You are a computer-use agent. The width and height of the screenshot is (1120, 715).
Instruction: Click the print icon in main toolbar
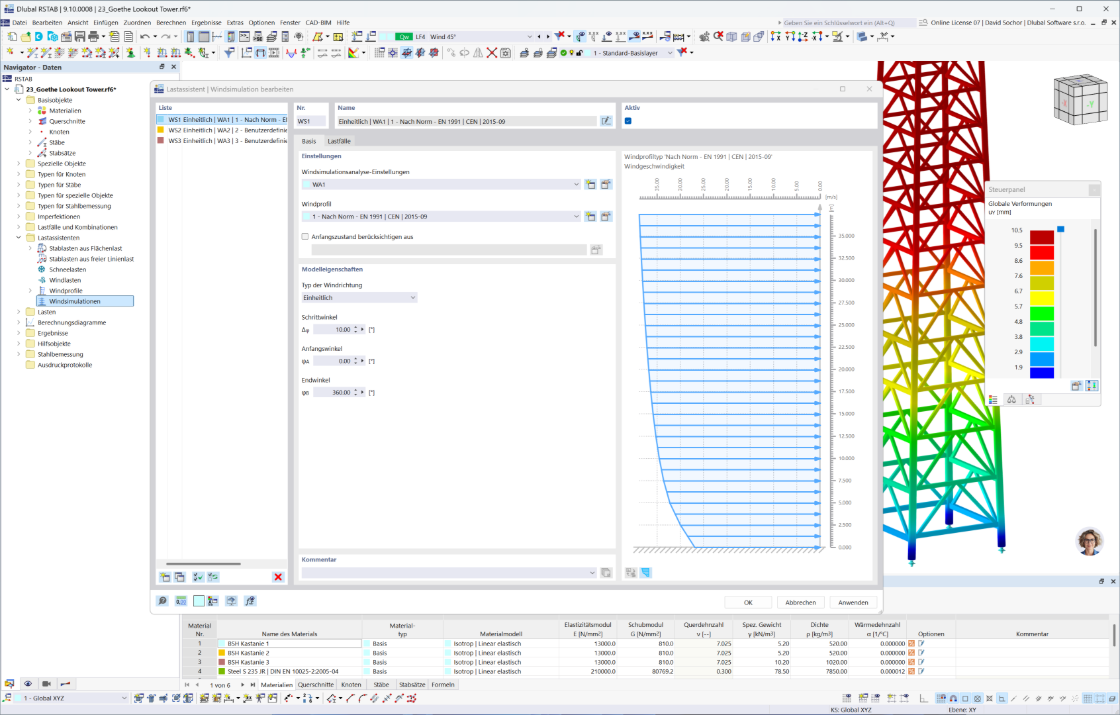pos(93,36)
